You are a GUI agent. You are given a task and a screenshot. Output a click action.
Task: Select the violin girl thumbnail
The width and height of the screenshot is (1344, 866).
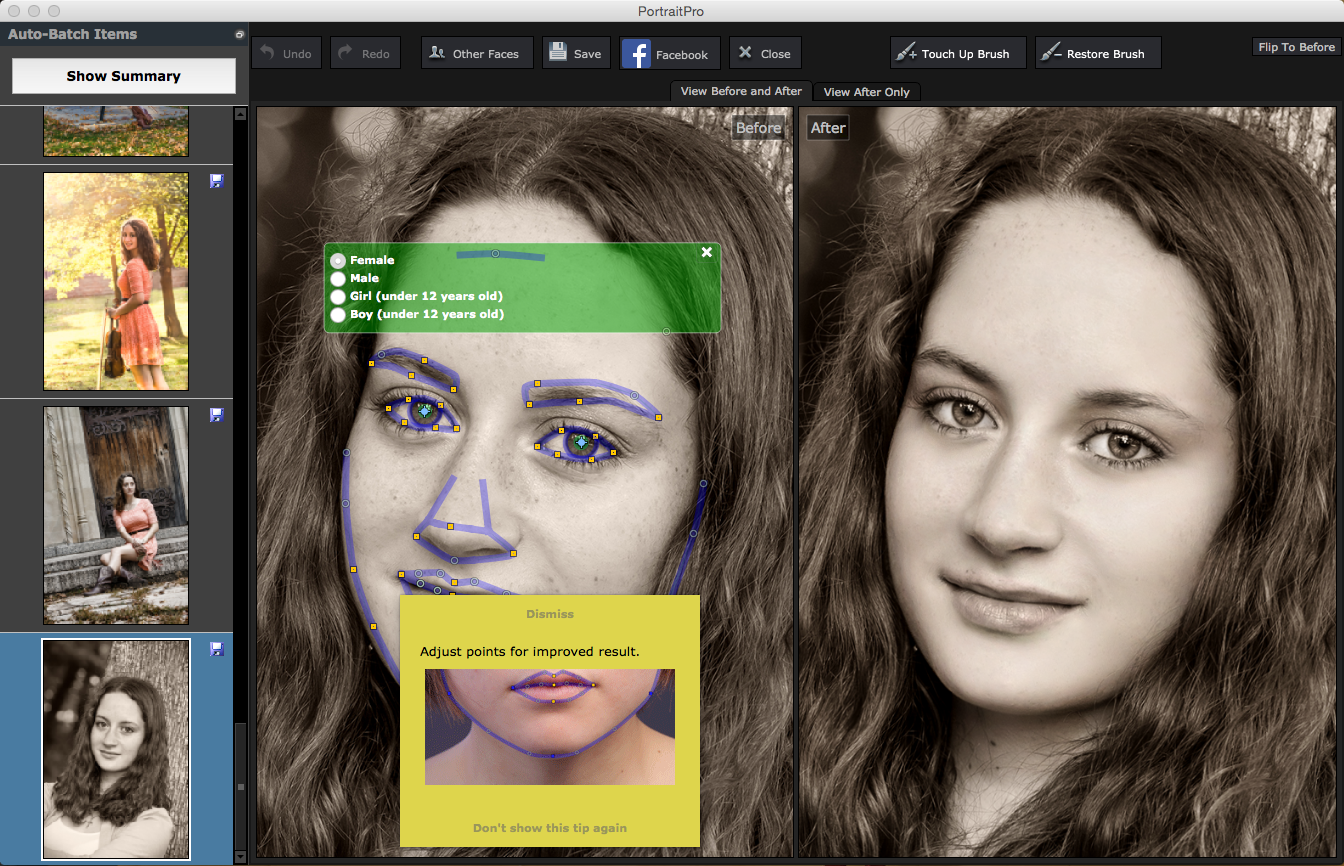(x=116, y=281)
